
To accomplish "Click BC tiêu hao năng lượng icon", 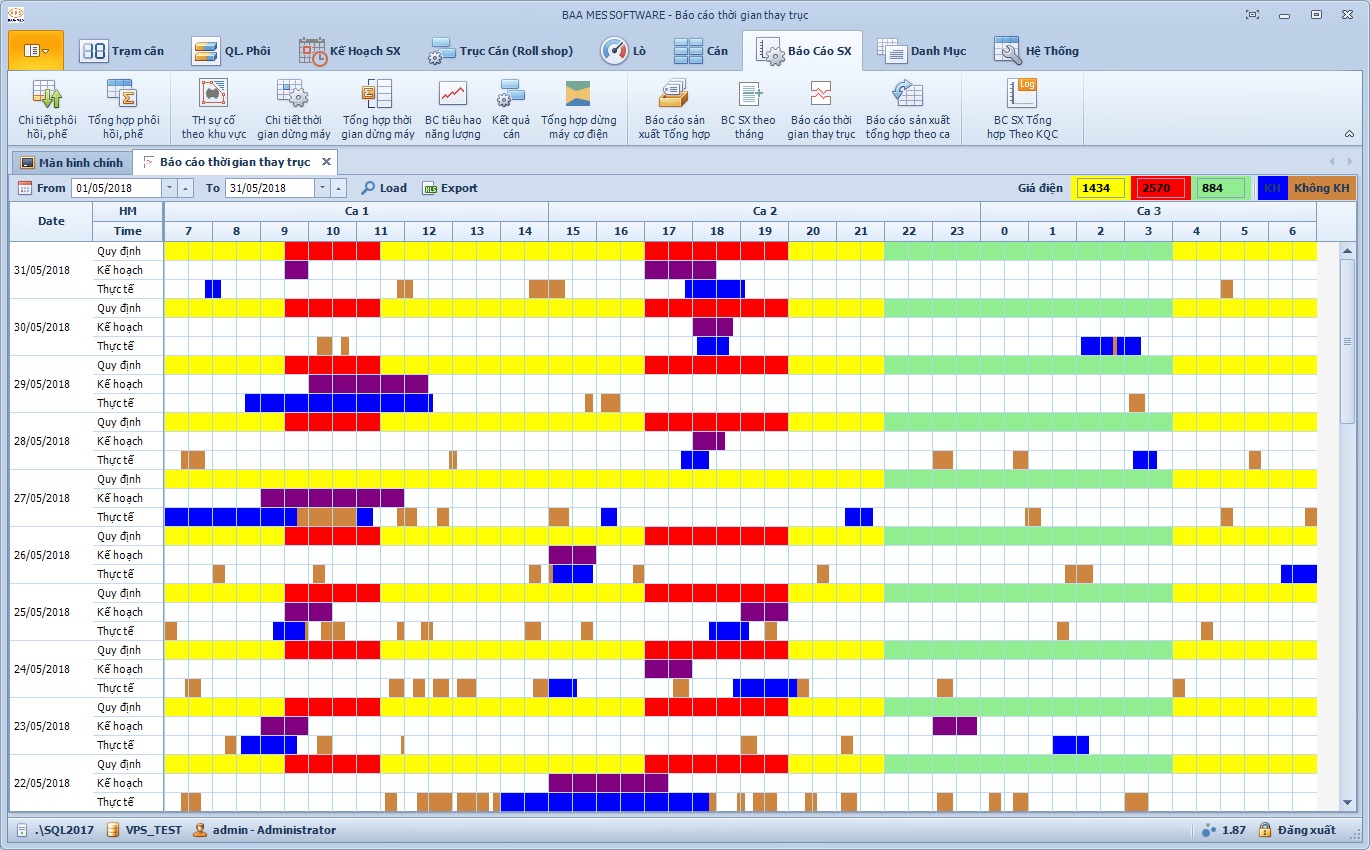I will click(x=452, y=110).
